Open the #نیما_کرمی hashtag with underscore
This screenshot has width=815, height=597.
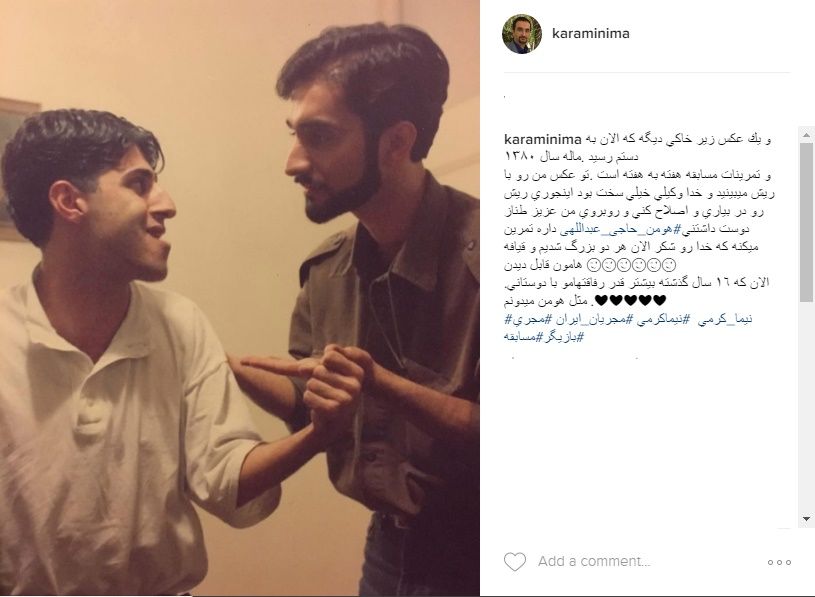tap(717, 319)
